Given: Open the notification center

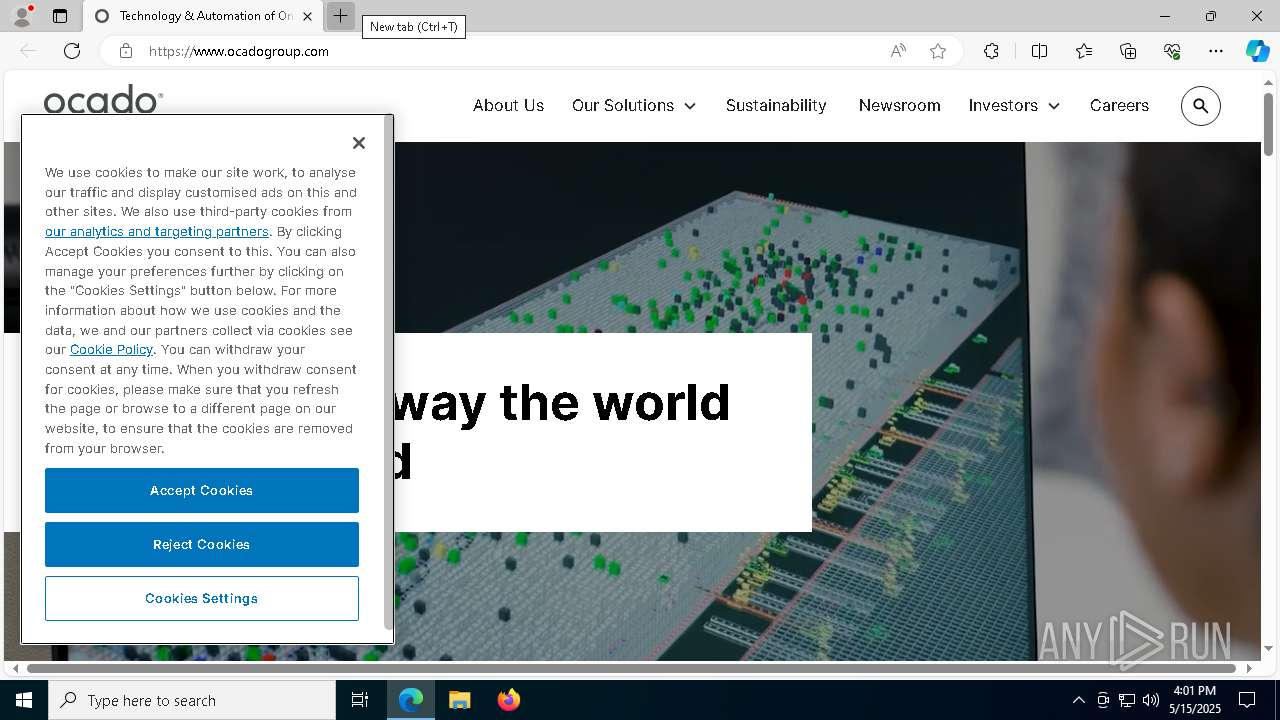Looking at the screenshot, I should coord(1247,700).
